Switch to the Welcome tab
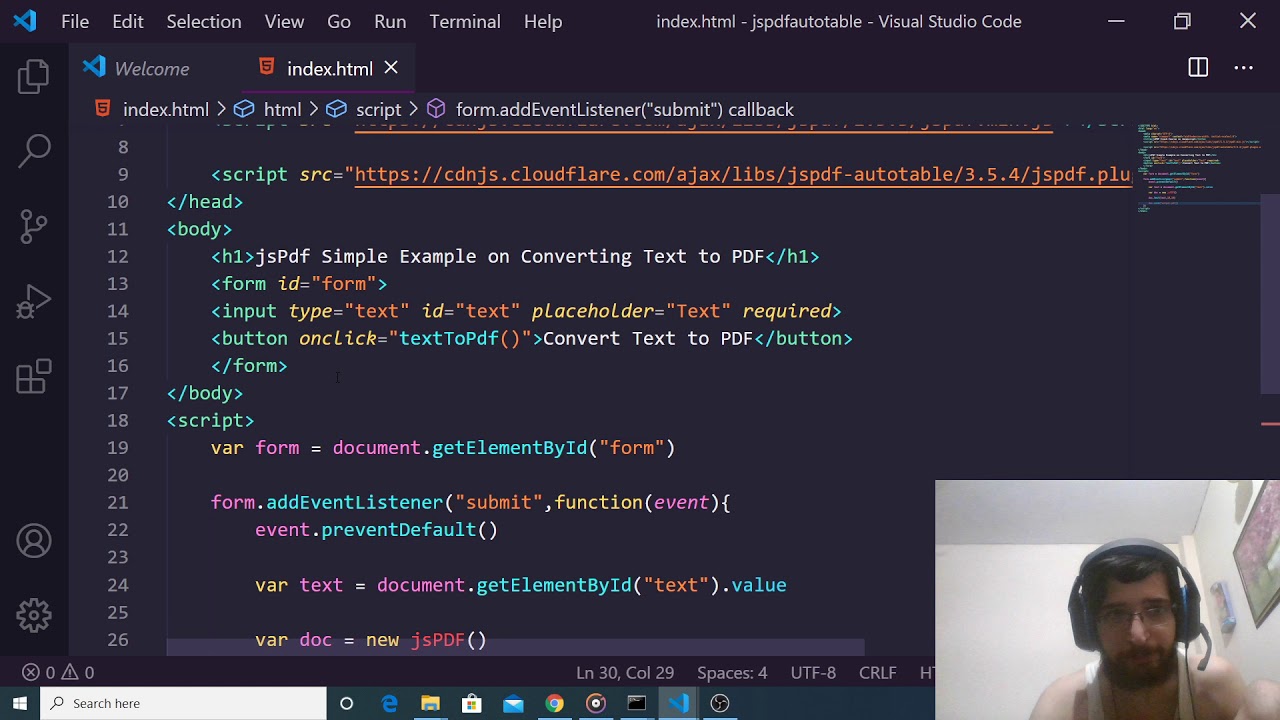Screen dimensions: 1280x720 coord(151,69)
